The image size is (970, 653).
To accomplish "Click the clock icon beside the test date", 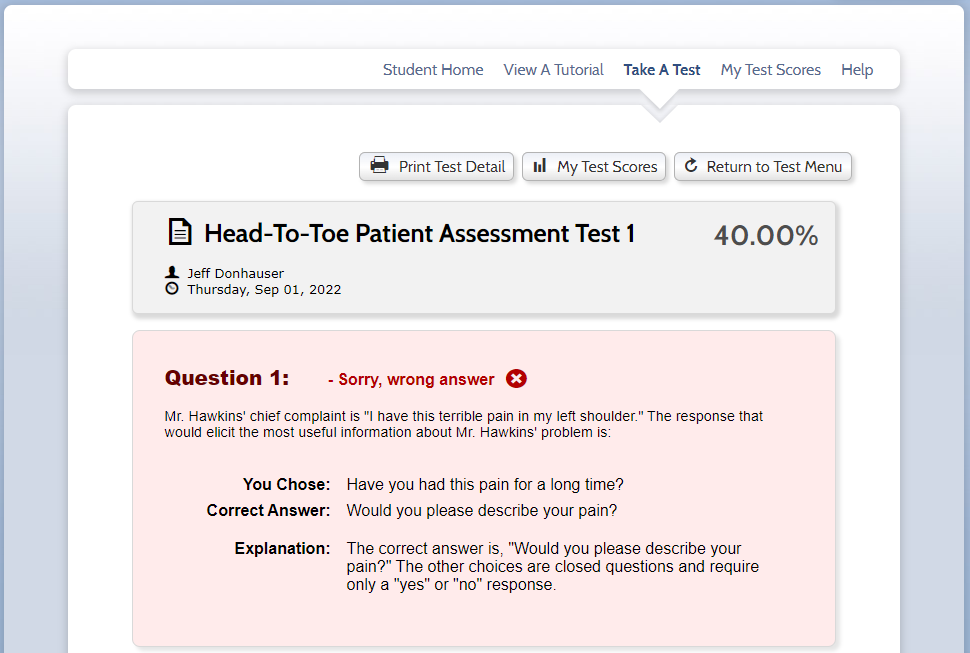I will (x=172, y=289).
